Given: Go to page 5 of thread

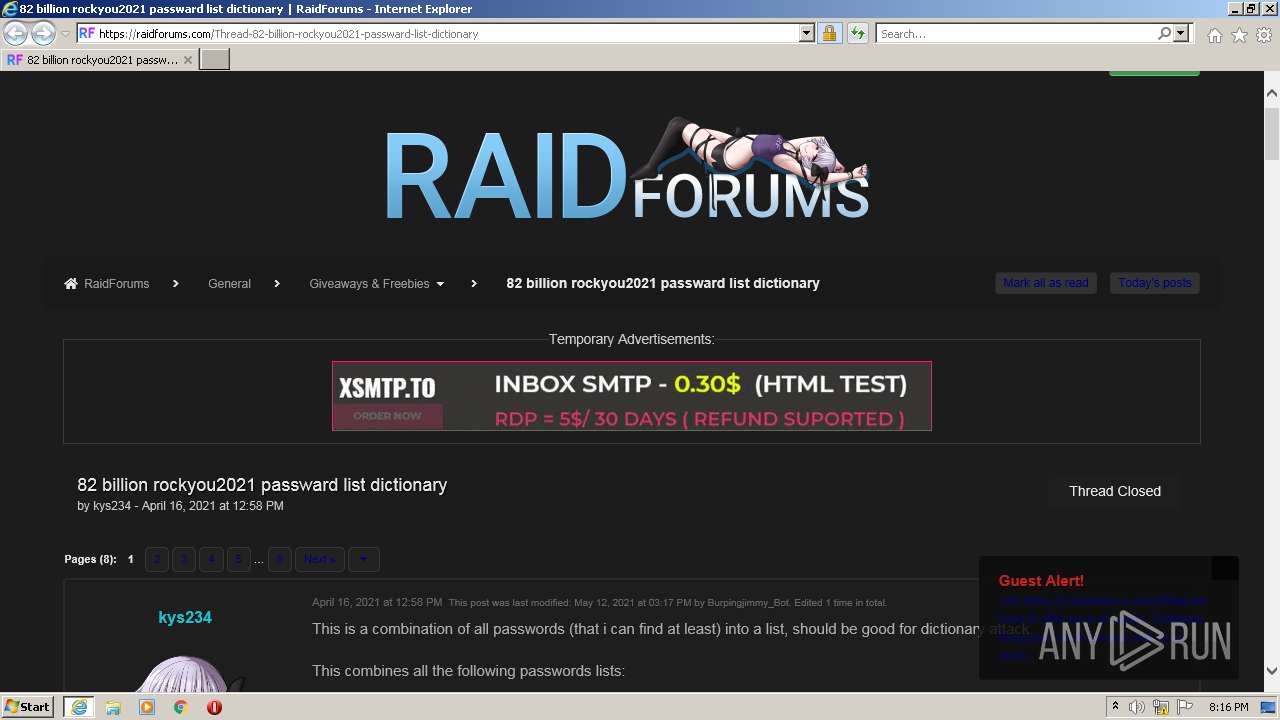Looking at the screenshot, I should (238, 559).
